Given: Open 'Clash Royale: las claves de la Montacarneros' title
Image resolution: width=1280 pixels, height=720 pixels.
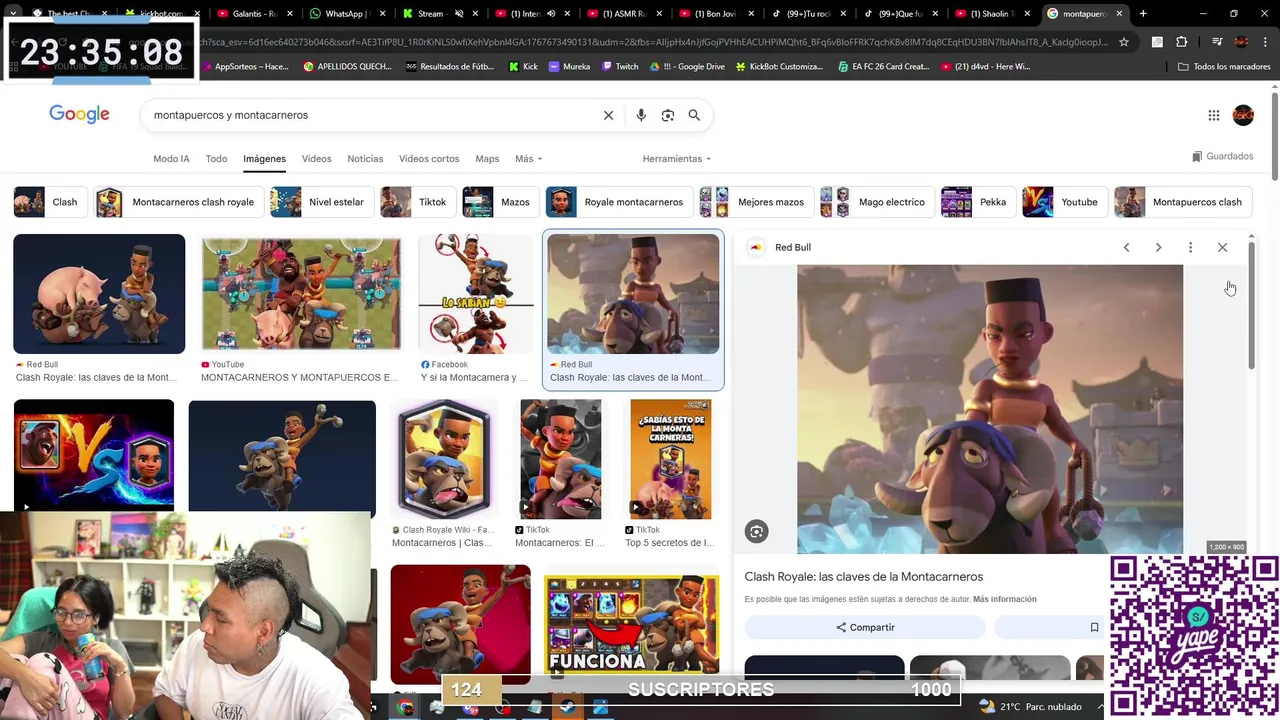Looking at the screenshot, I should pyautogui.click(x=863, y=577).
